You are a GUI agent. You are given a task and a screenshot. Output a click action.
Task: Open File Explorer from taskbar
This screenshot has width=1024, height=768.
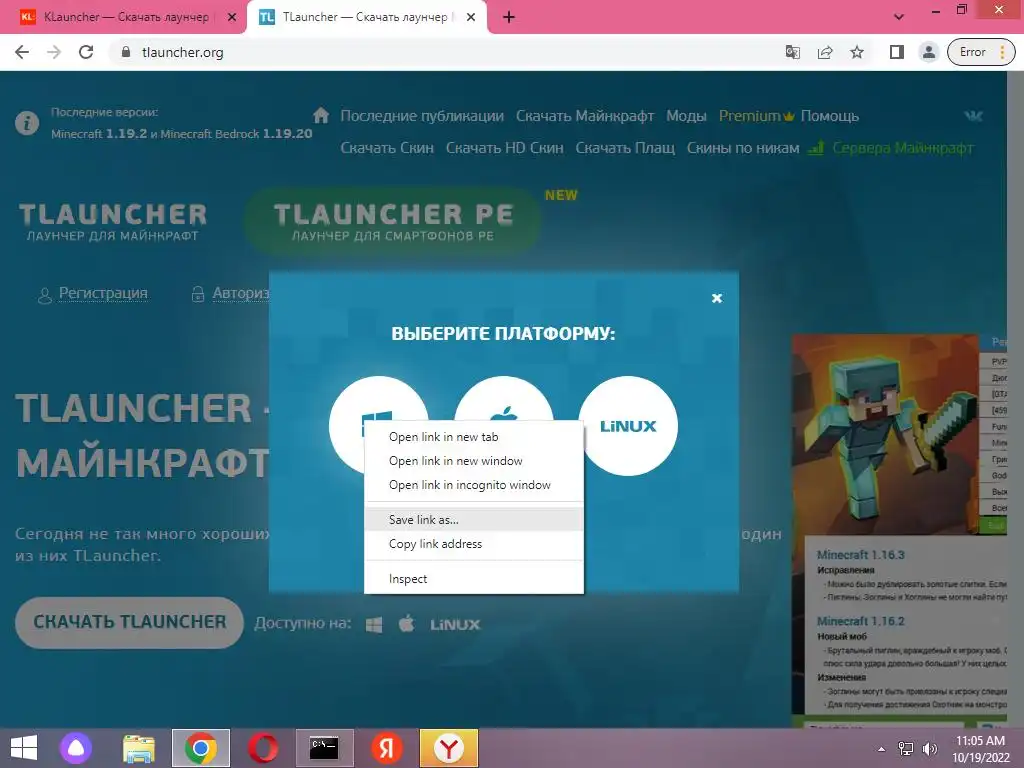[x=138, y=748]
